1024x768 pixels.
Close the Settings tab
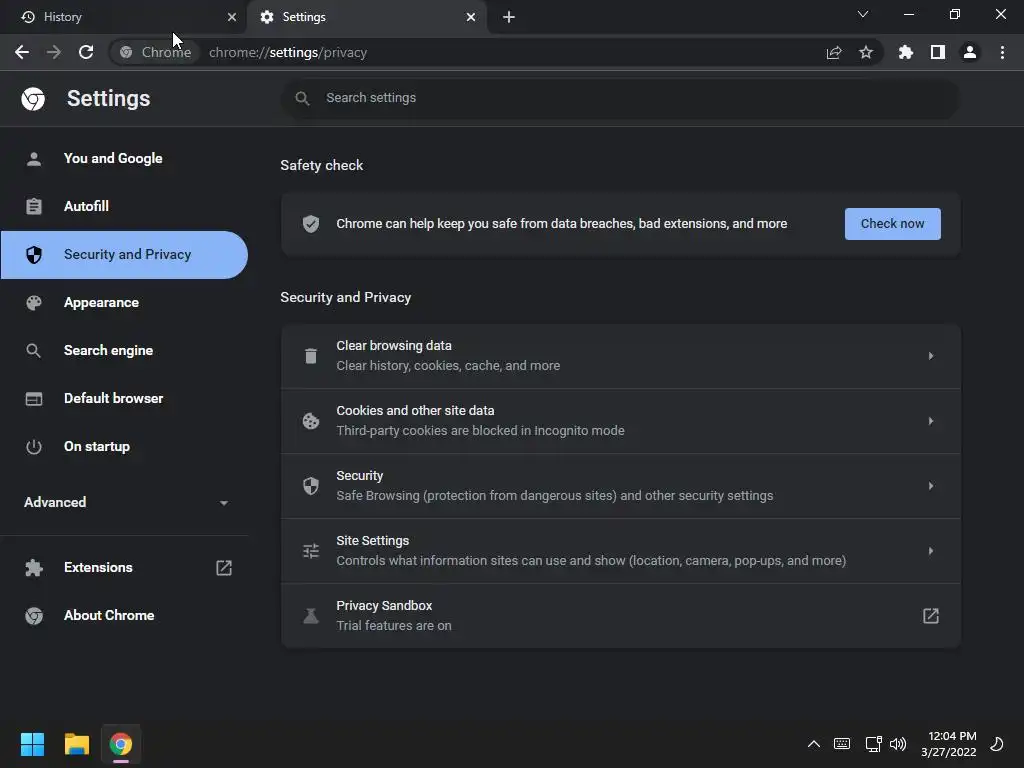471,17
